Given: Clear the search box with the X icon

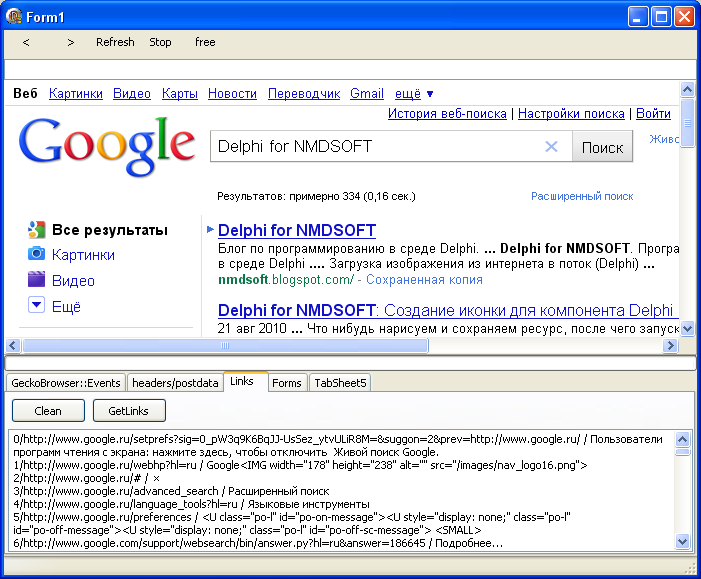Looking at the screenshot, I should coord(551,146).
